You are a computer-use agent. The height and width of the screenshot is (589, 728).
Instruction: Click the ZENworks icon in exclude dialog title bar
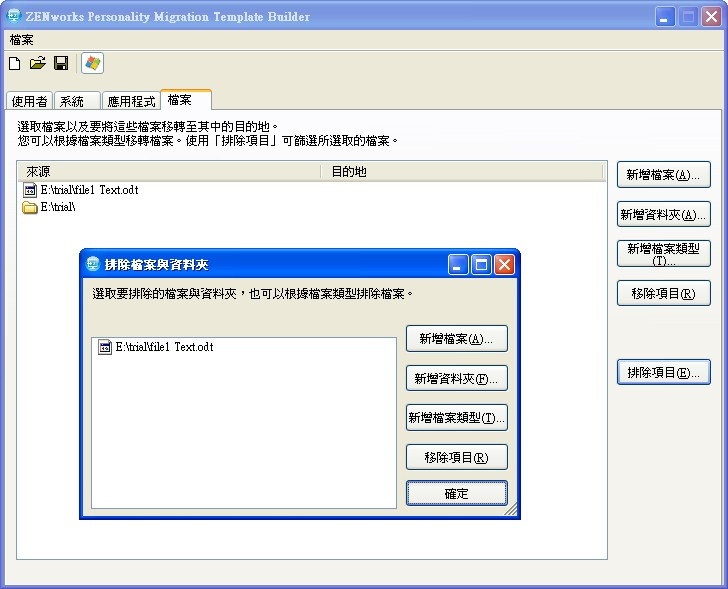93,264
